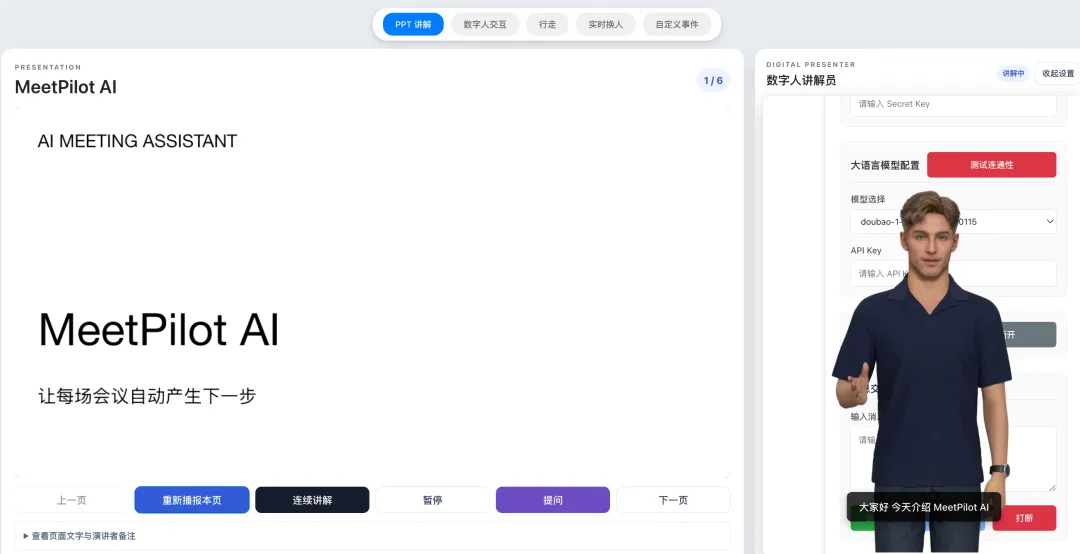
Task: Click 重新播报本页 button
Action: tap(192, 500)
